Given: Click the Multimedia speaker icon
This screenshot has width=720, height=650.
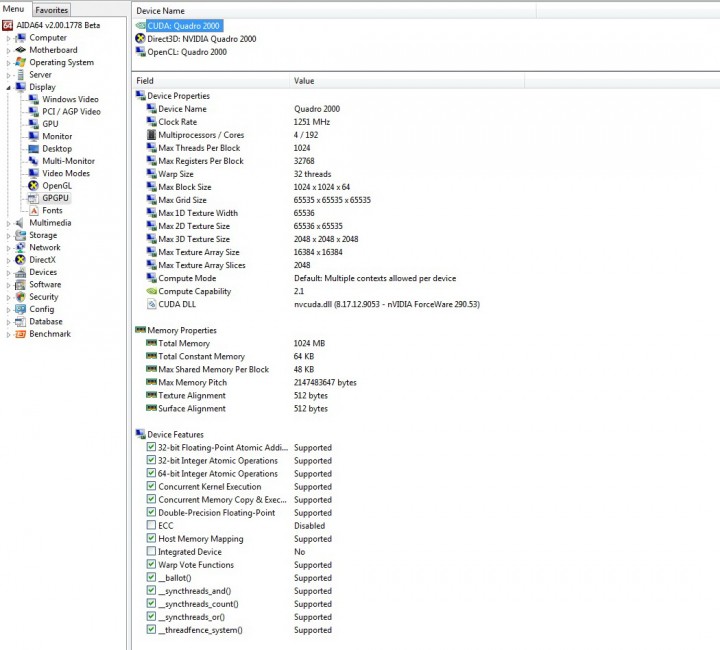Looking at the screenshot, I should [20, 223].
